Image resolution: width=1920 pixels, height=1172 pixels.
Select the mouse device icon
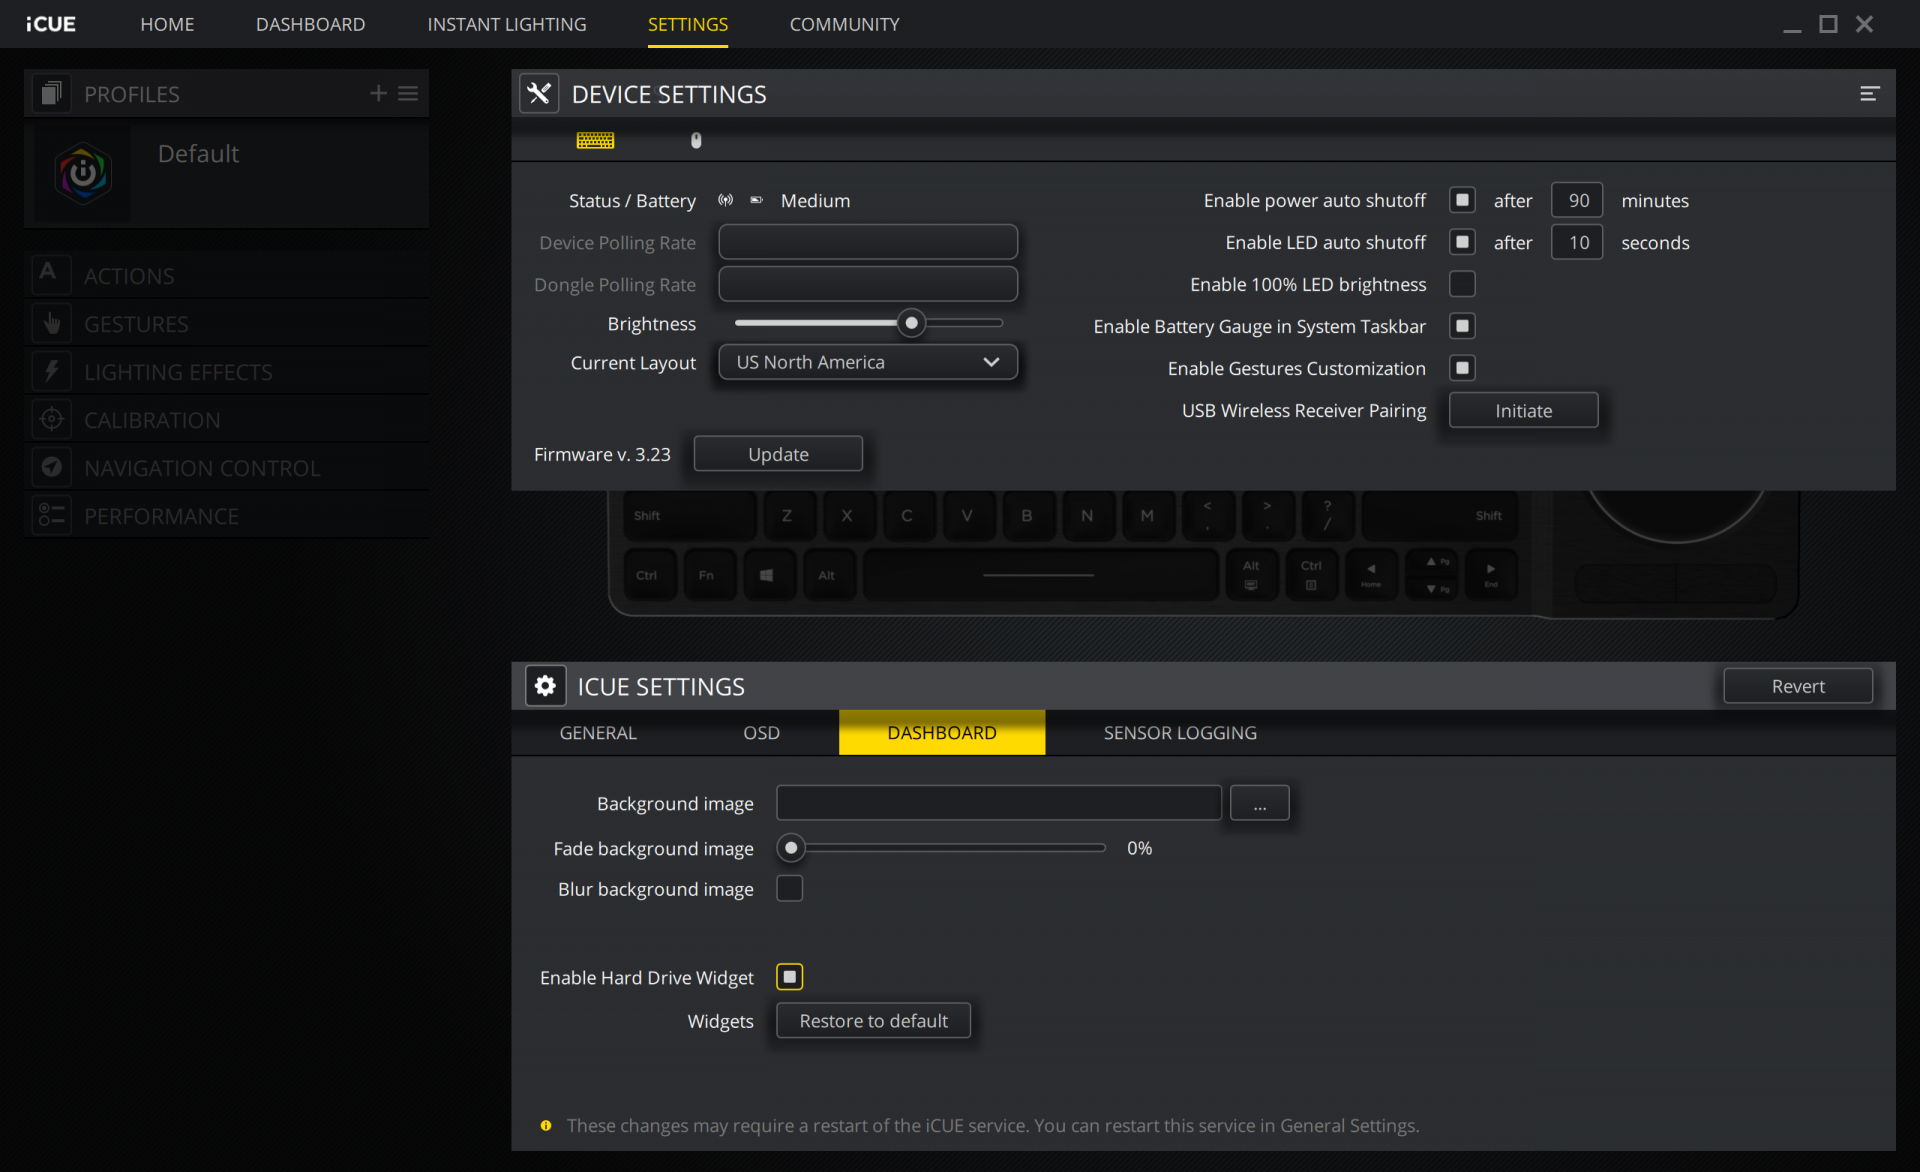click(696, 141)
